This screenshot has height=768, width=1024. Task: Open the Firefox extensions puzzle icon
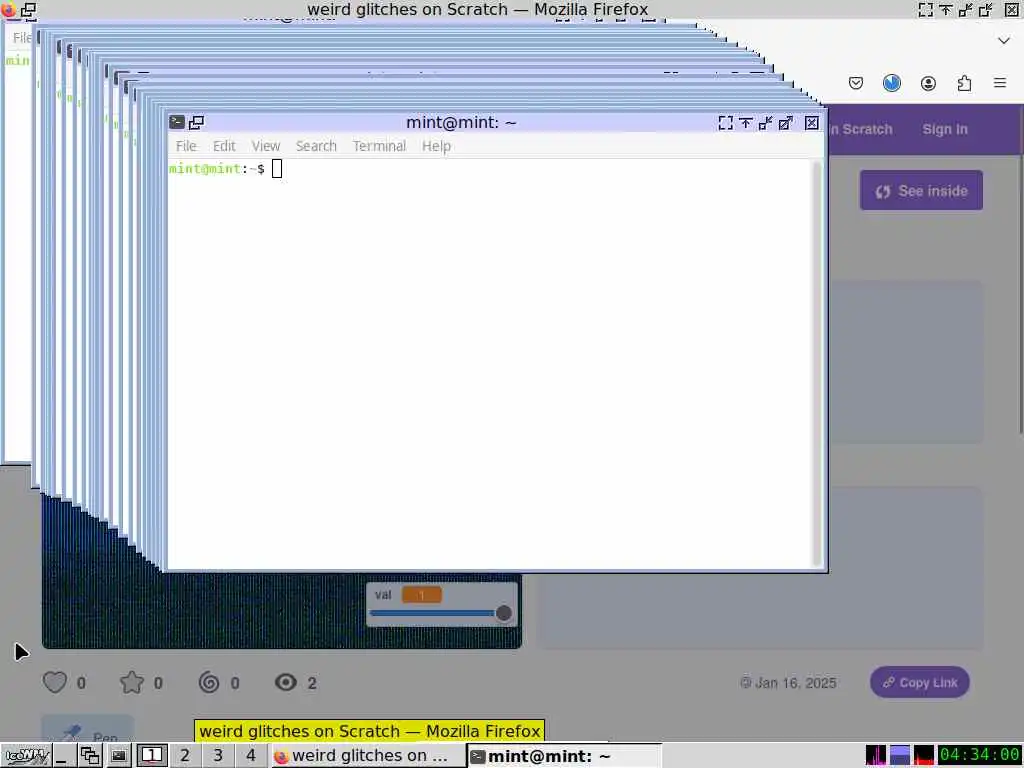pos(964,83)
